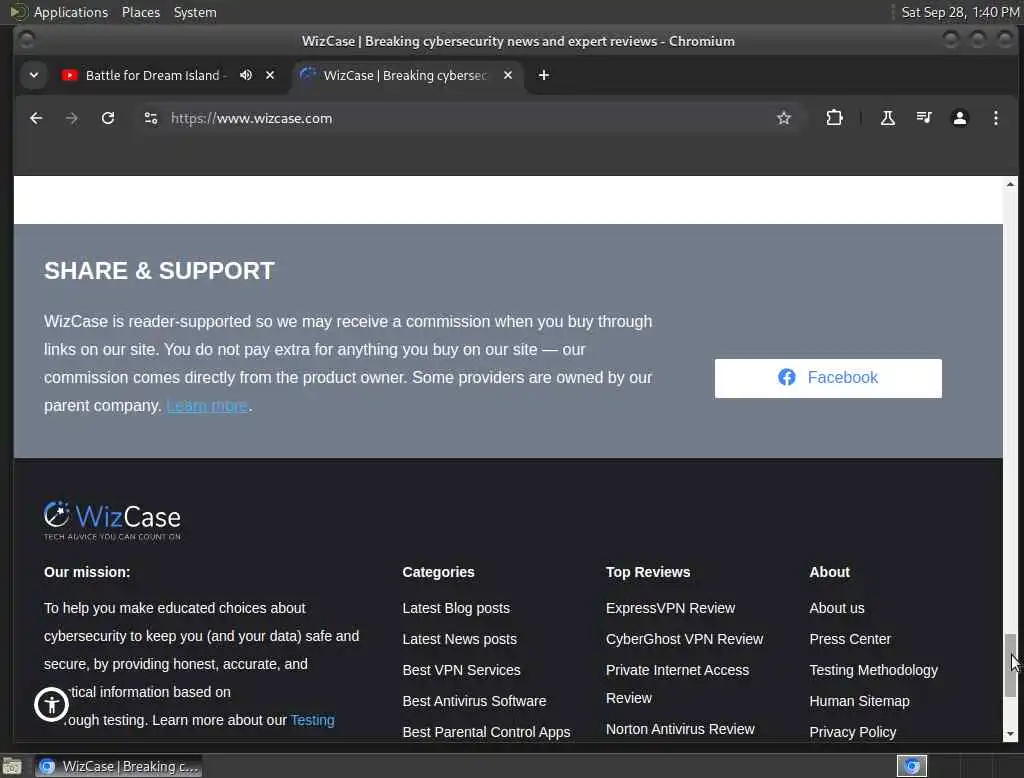Open Privacy Policy link

pos(852,732)
